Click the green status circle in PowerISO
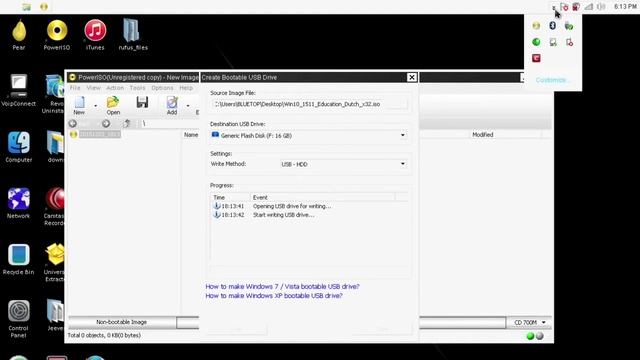 tap(530, 336)
